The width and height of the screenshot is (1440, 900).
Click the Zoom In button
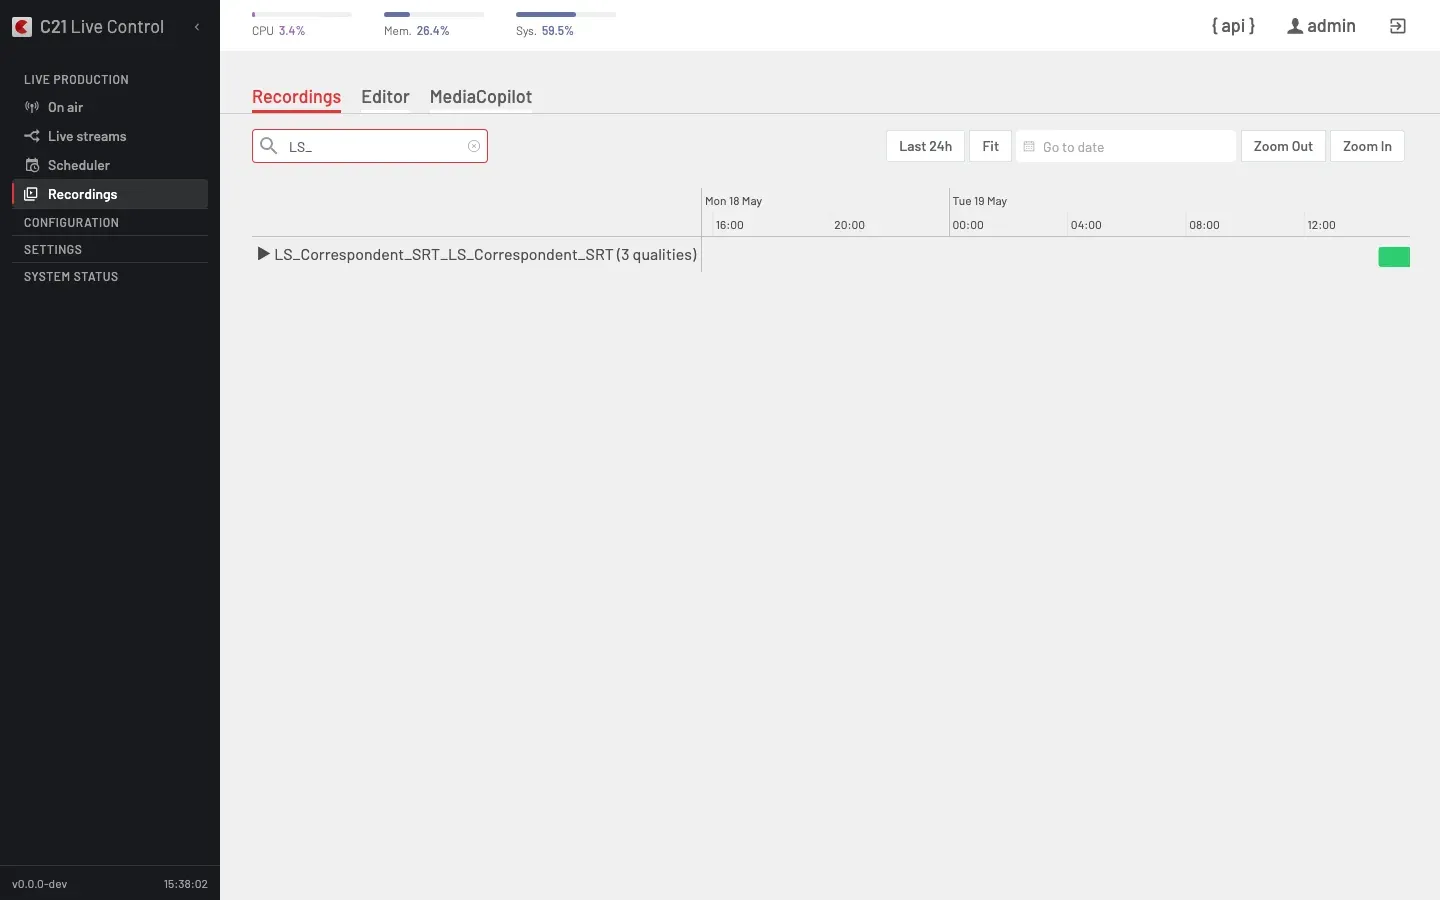coord(1367,146)
